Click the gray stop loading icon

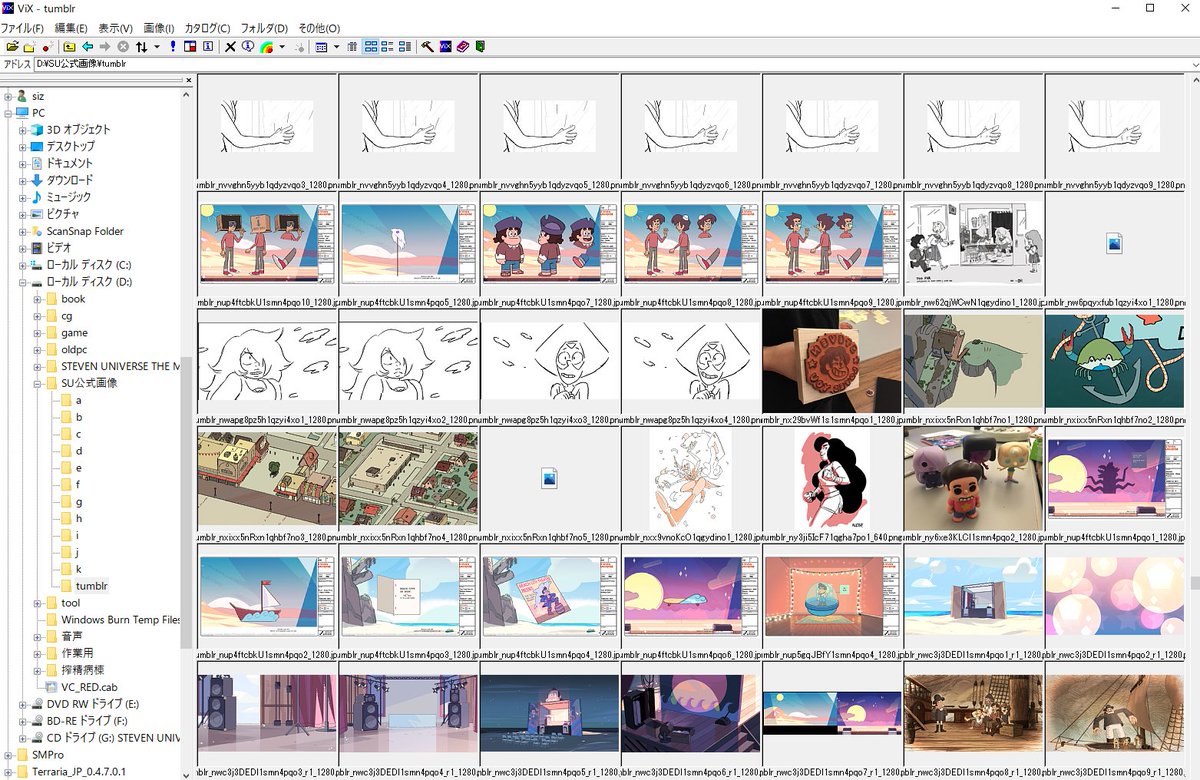point(122,46)
